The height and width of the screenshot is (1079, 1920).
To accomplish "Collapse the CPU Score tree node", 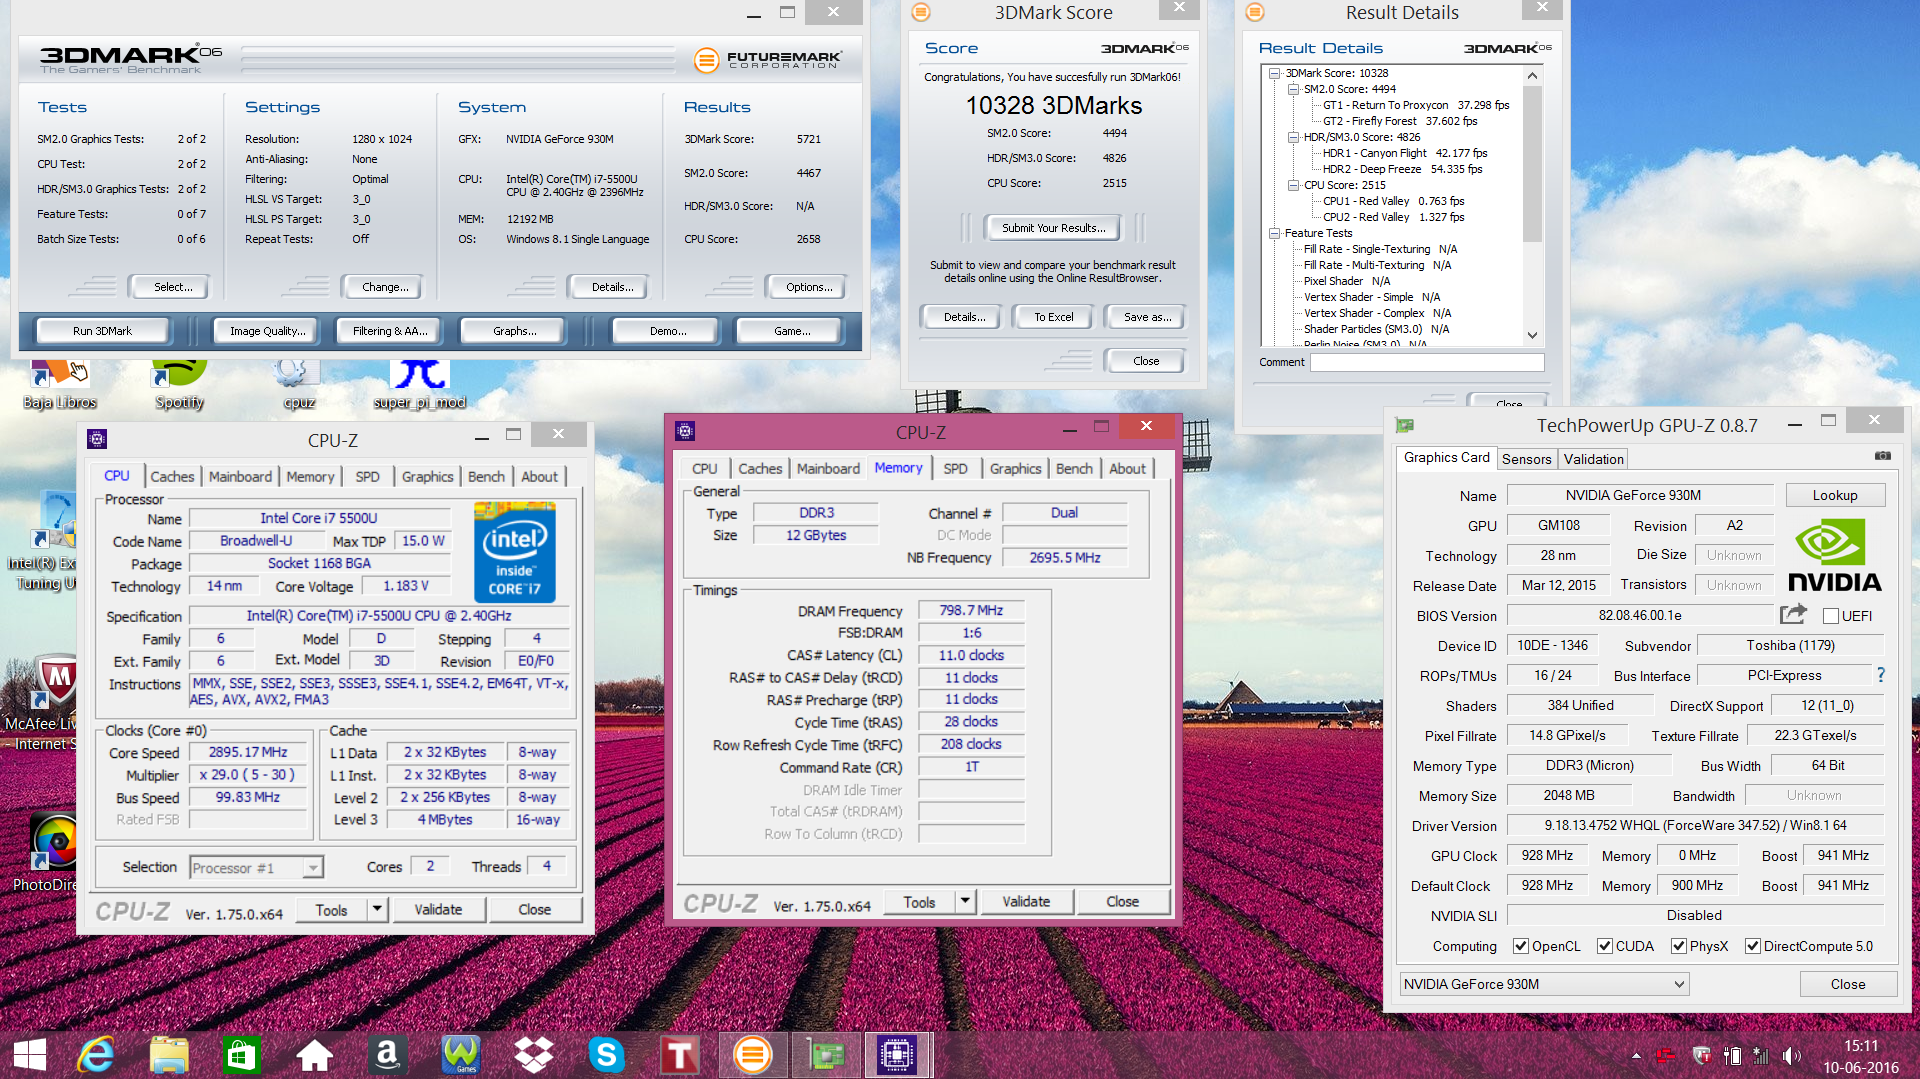I will [1293, 185].
